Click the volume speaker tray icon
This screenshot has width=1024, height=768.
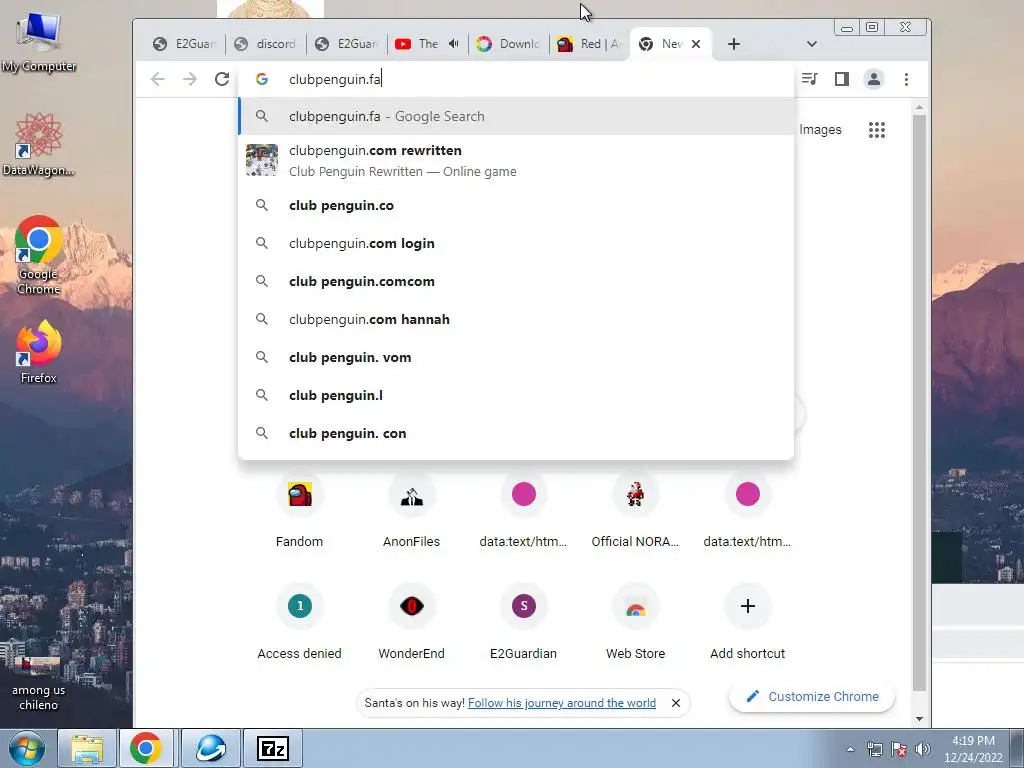pos(922,749)
